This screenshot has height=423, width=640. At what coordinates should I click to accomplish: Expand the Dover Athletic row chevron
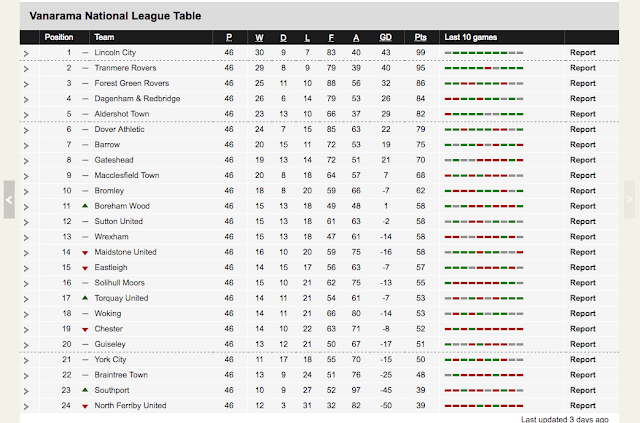pos(26,130)
